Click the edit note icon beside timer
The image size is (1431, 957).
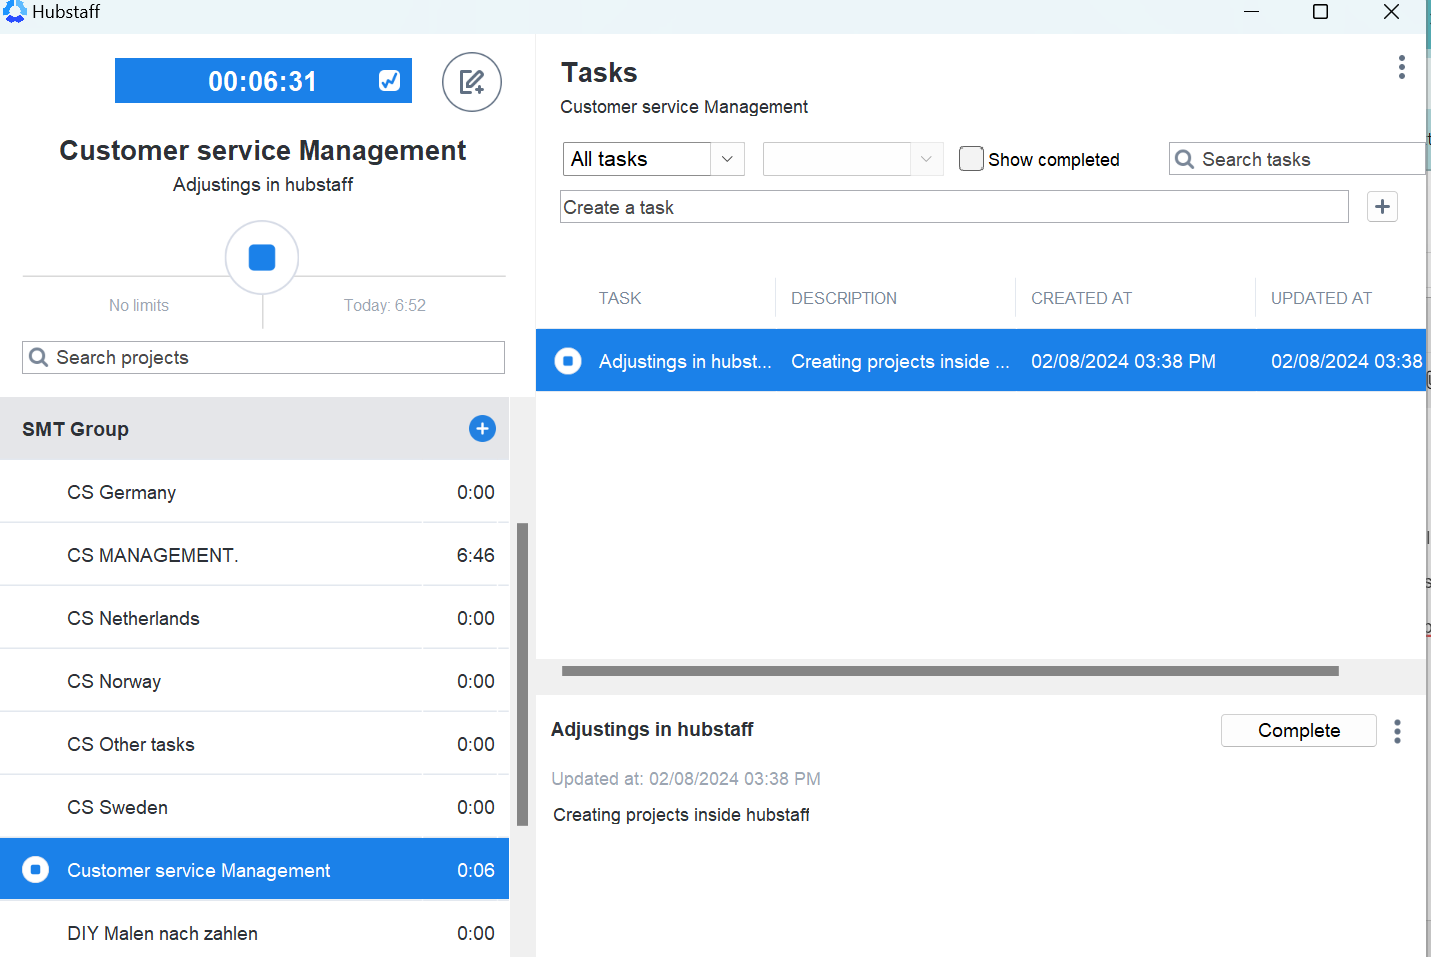471,82
